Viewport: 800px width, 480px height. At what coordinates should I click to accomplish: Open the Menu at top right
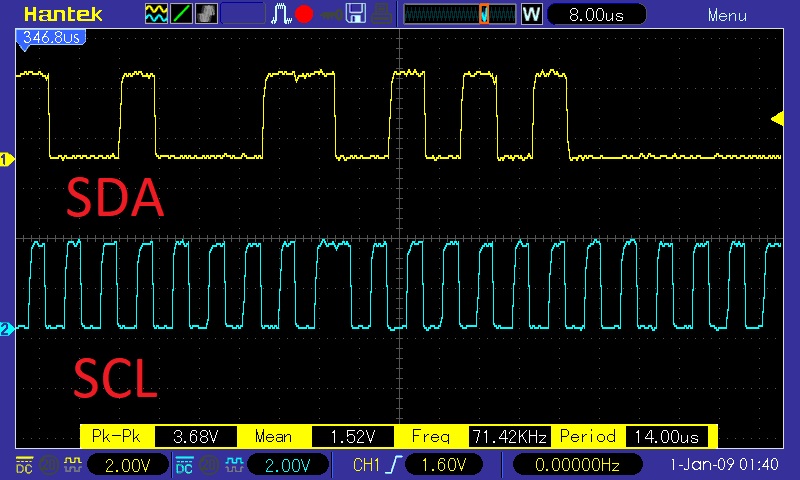point(727,15)
